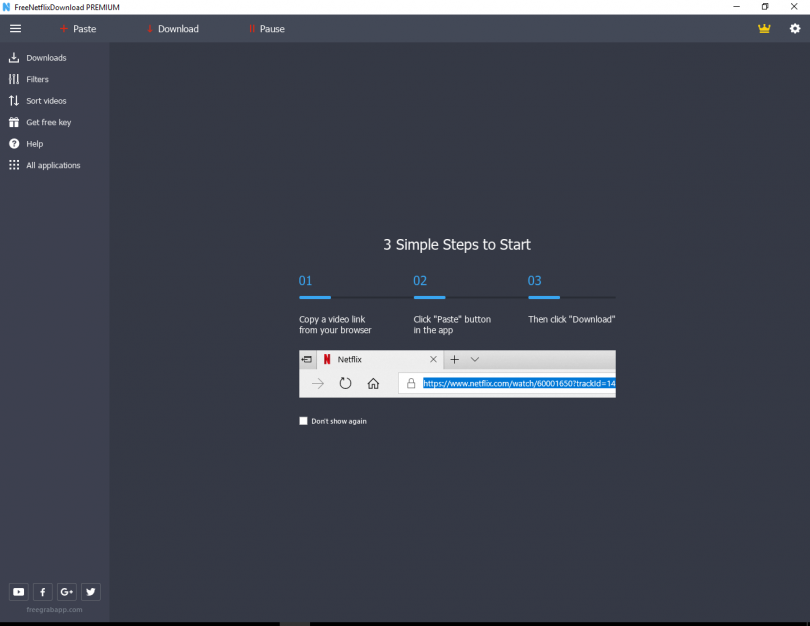Open the hamburger menu
This screenshot has height=626, width=810.
tap(15, 29)
